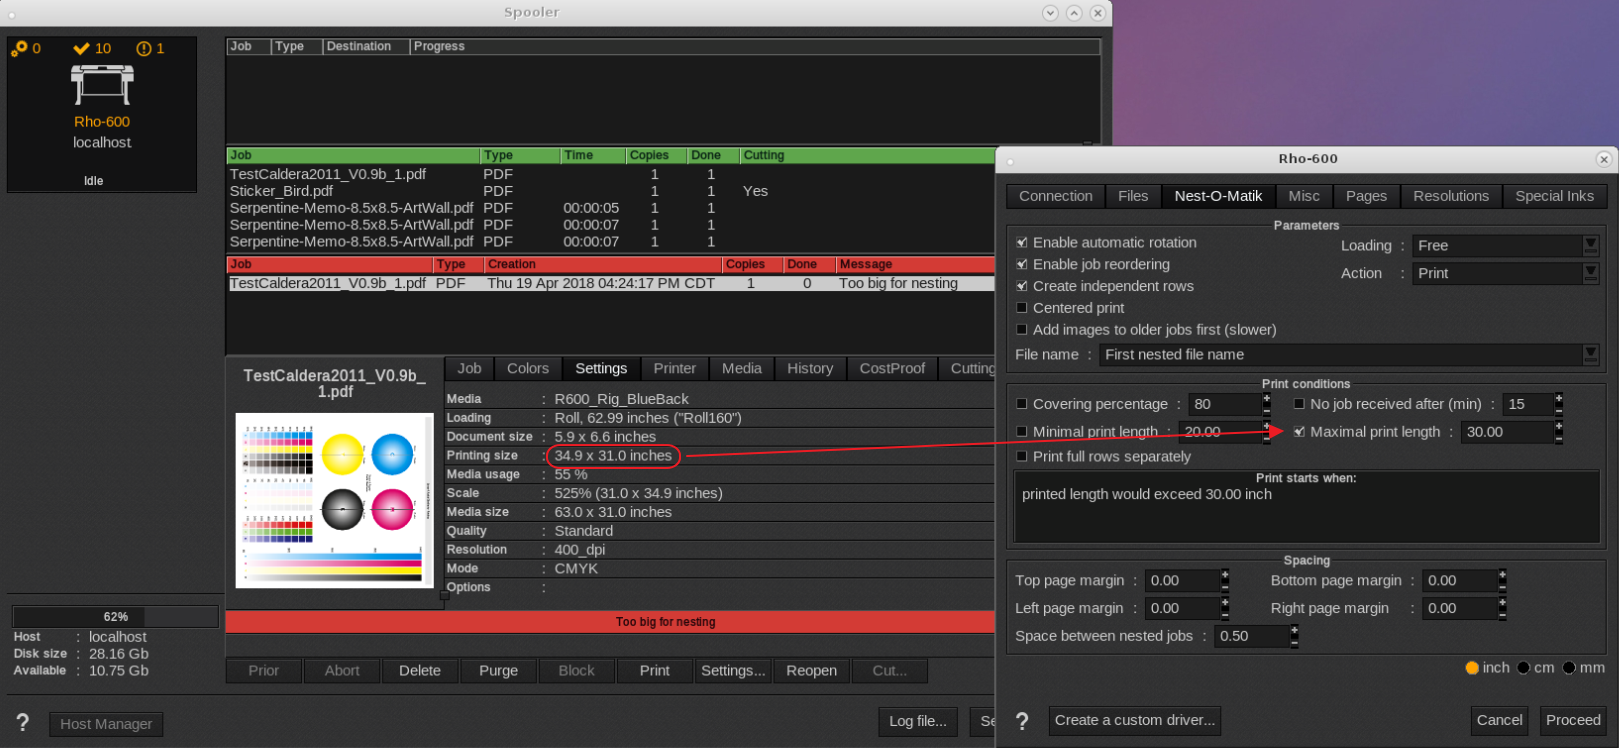Viewport: 1619px width, 748px height.
Task: Open the CostProof tab
Action: click(892, 368)
